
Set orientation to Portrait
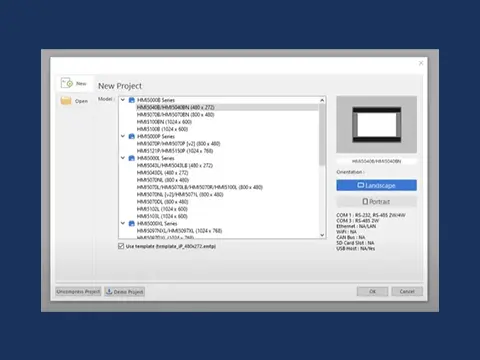point(377,202)
